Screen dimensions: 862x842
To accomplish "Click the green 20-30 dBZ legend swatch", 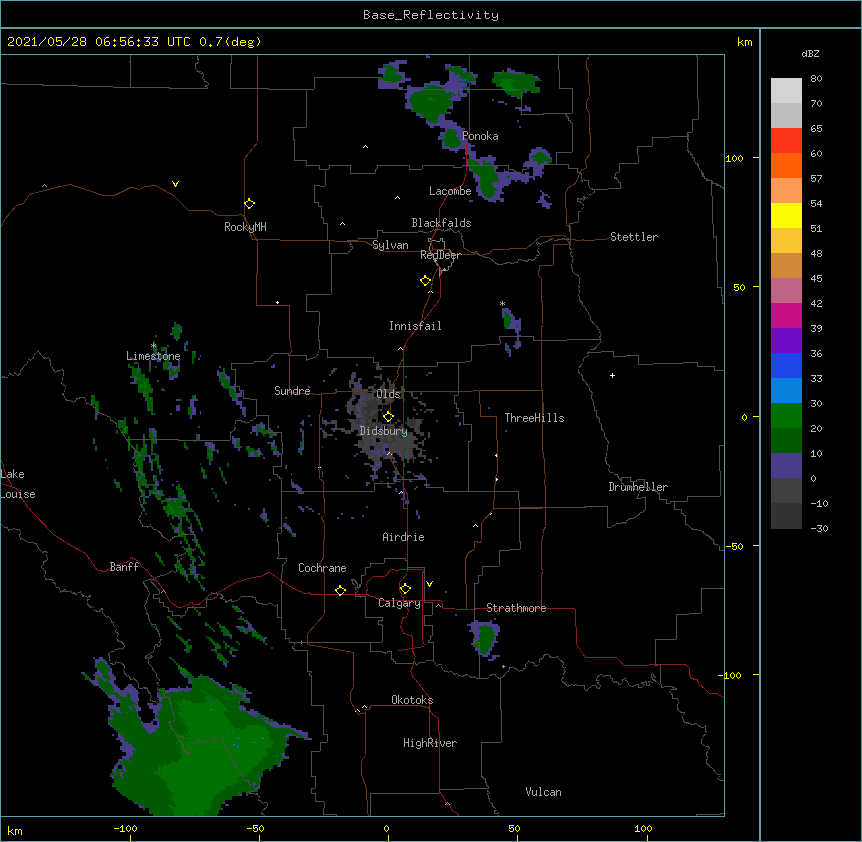I will (786, 416).
